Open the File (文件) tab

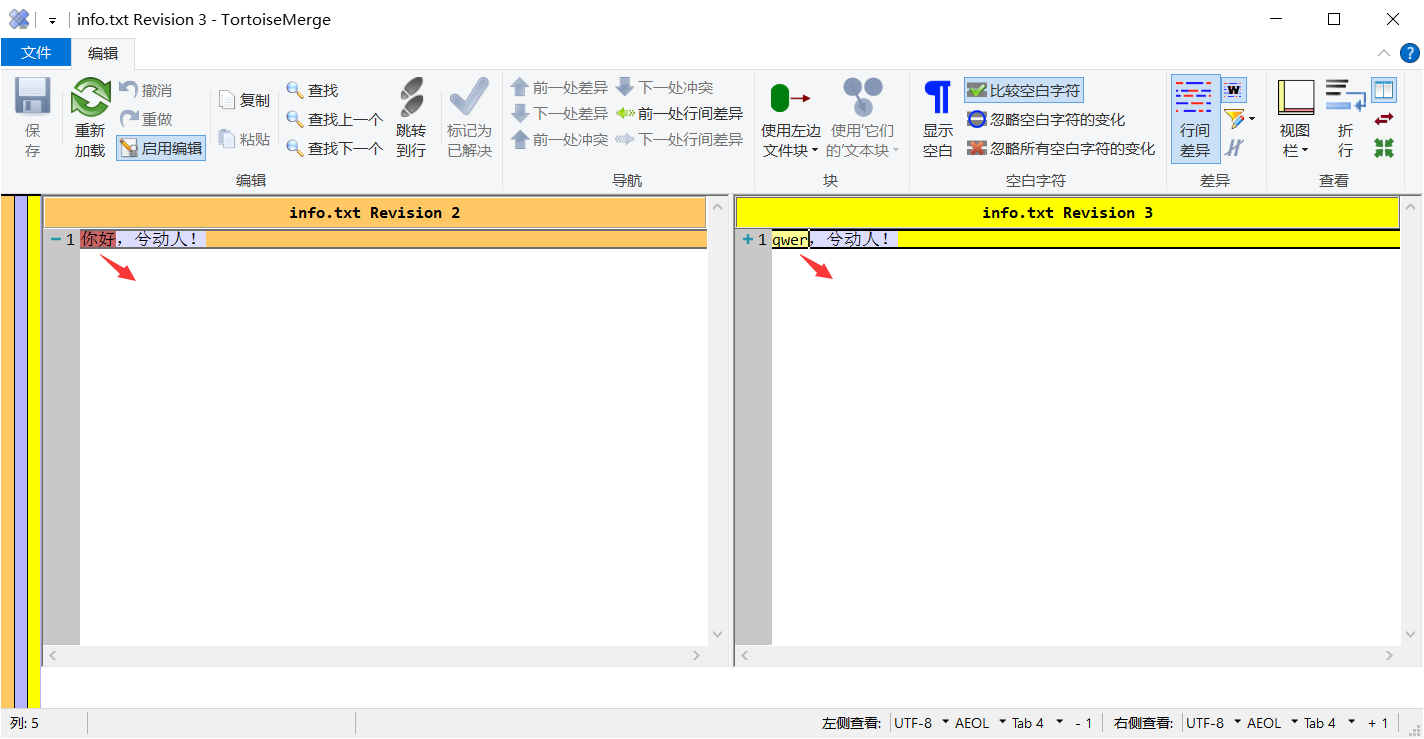point(36,53)
